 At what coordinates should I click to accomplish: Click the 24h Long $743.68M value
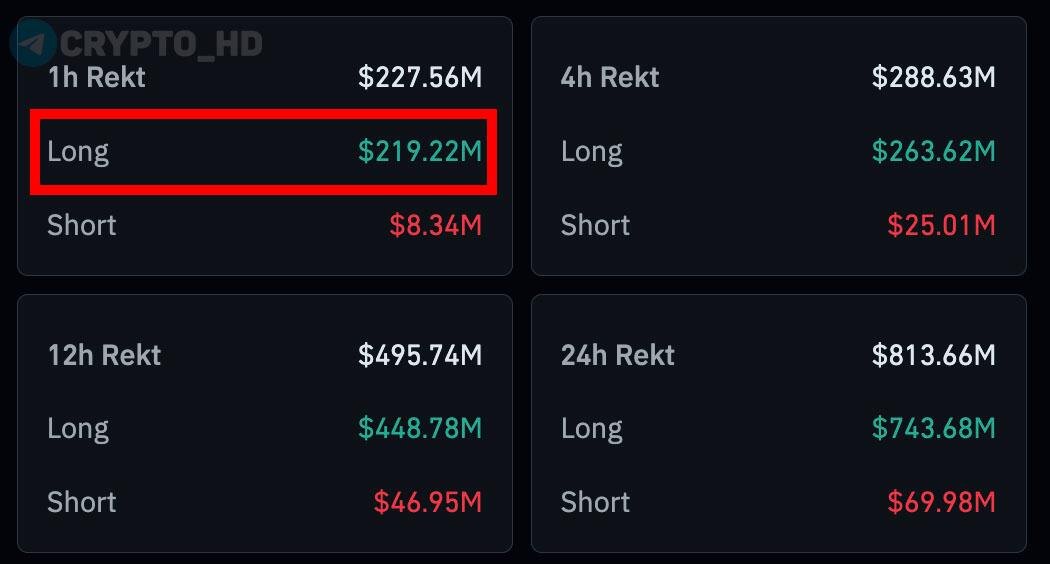click(933, 428)
